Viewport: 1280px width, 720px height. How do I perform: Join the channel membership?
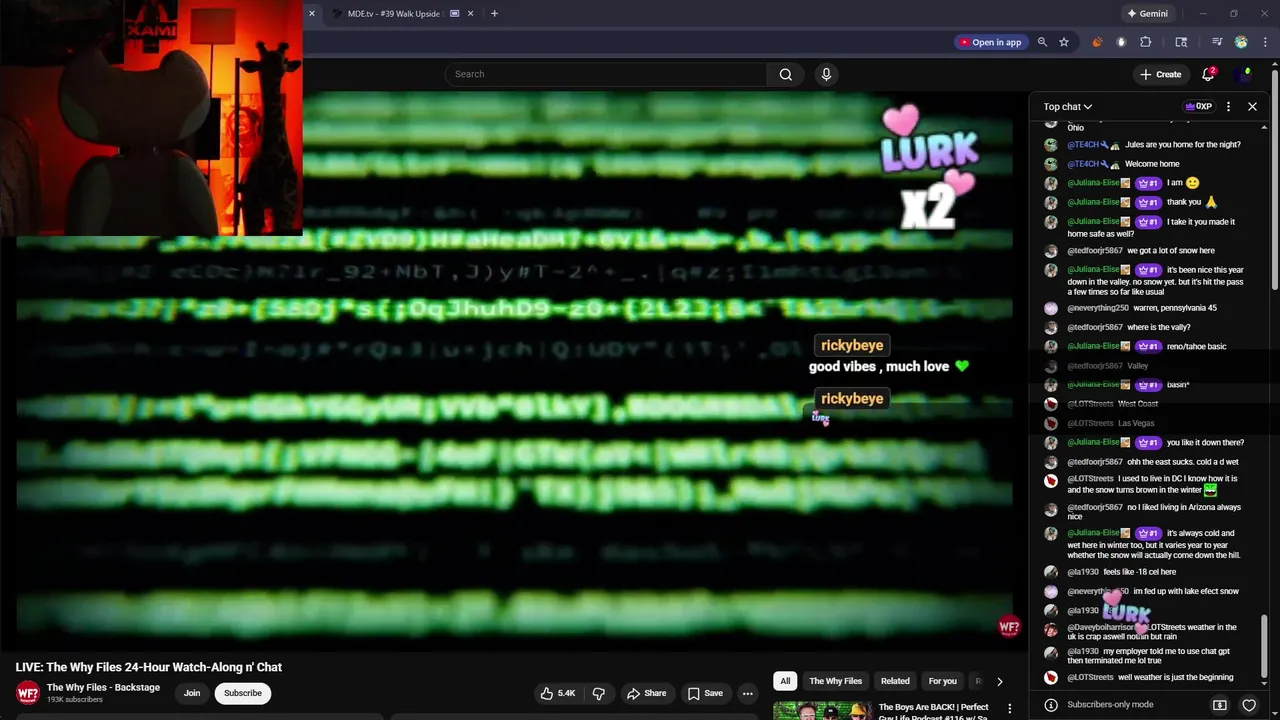pyautogui.click(x=192, y=693)
